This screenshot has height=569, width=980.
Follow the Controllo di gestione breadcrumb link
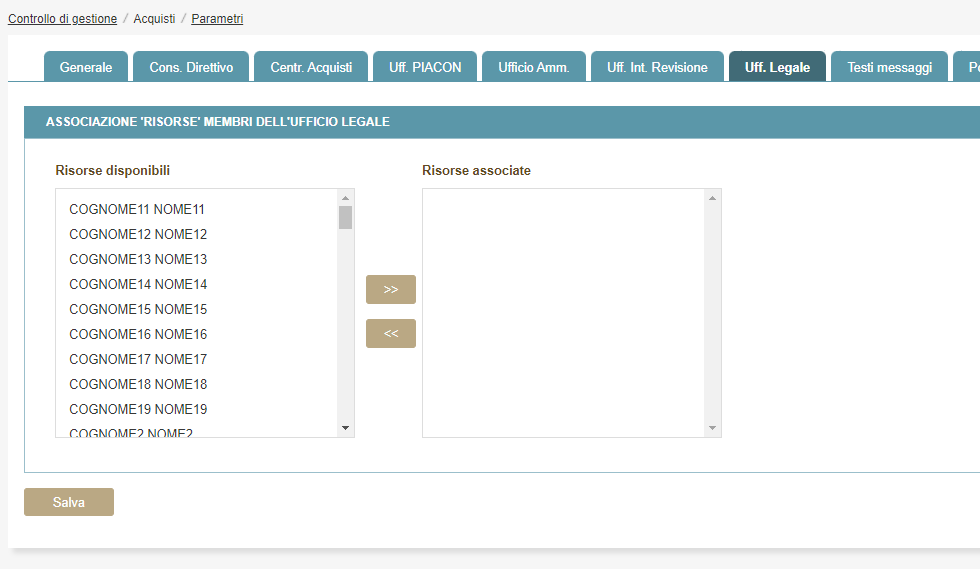(62, 19)
